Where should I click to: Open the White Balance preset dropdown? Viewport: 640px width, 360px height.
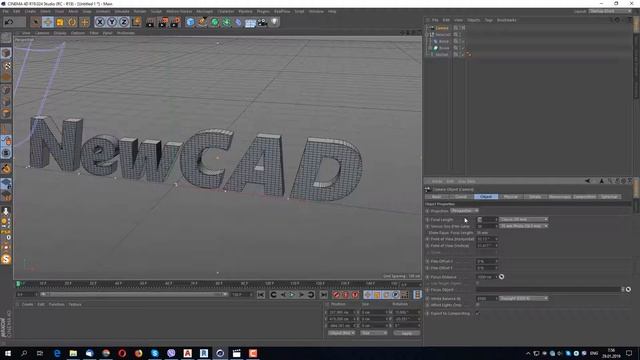point(523,299)
